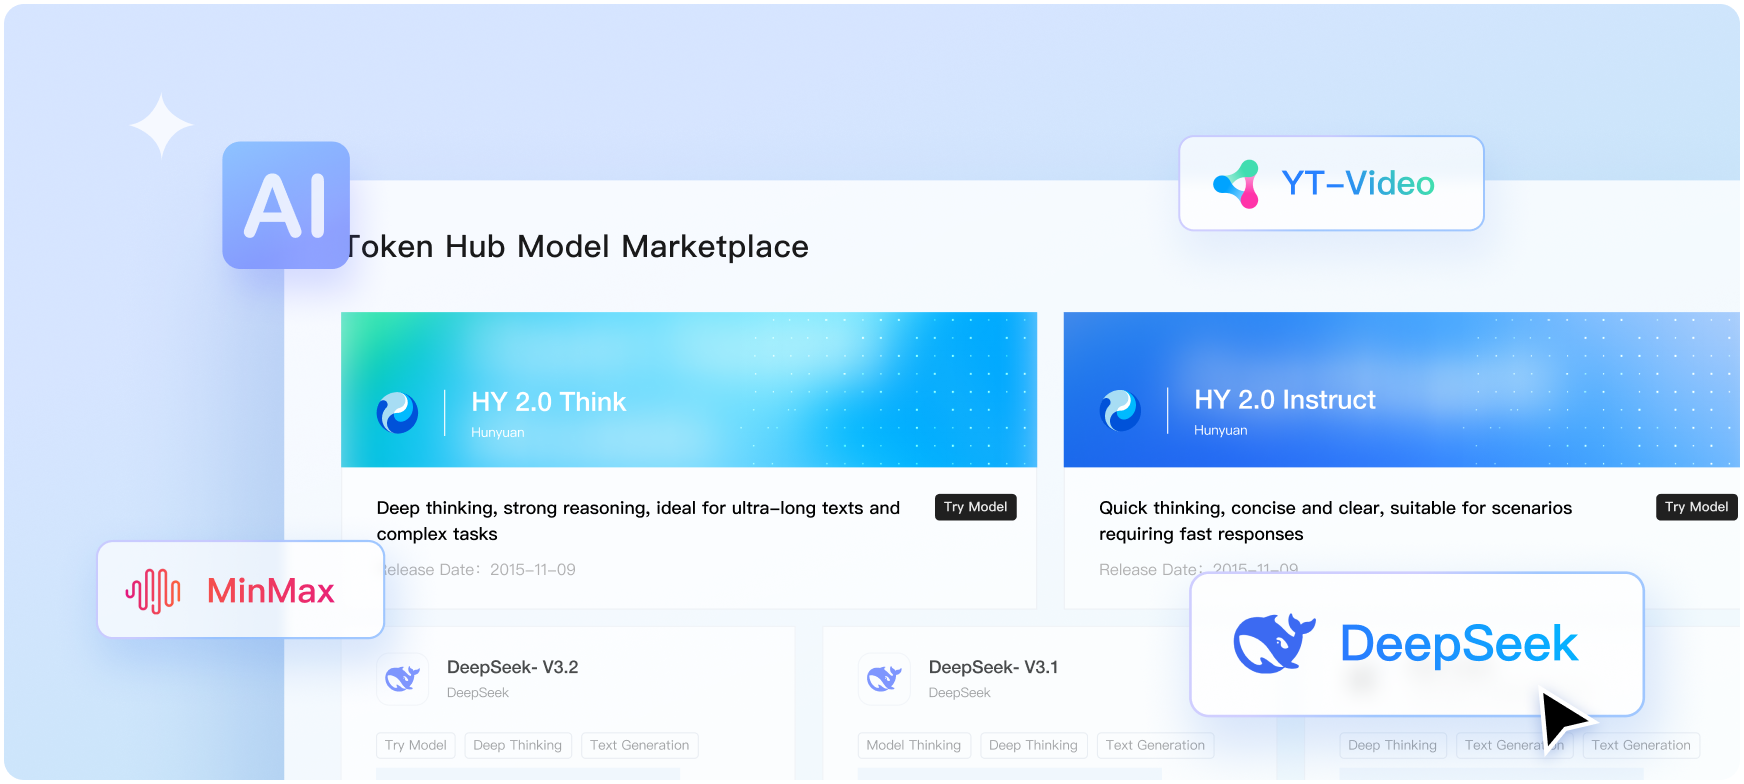Open the HY 2.0 Think banner title
This screenshot has height=784, width=1744.
pos(549,402)
